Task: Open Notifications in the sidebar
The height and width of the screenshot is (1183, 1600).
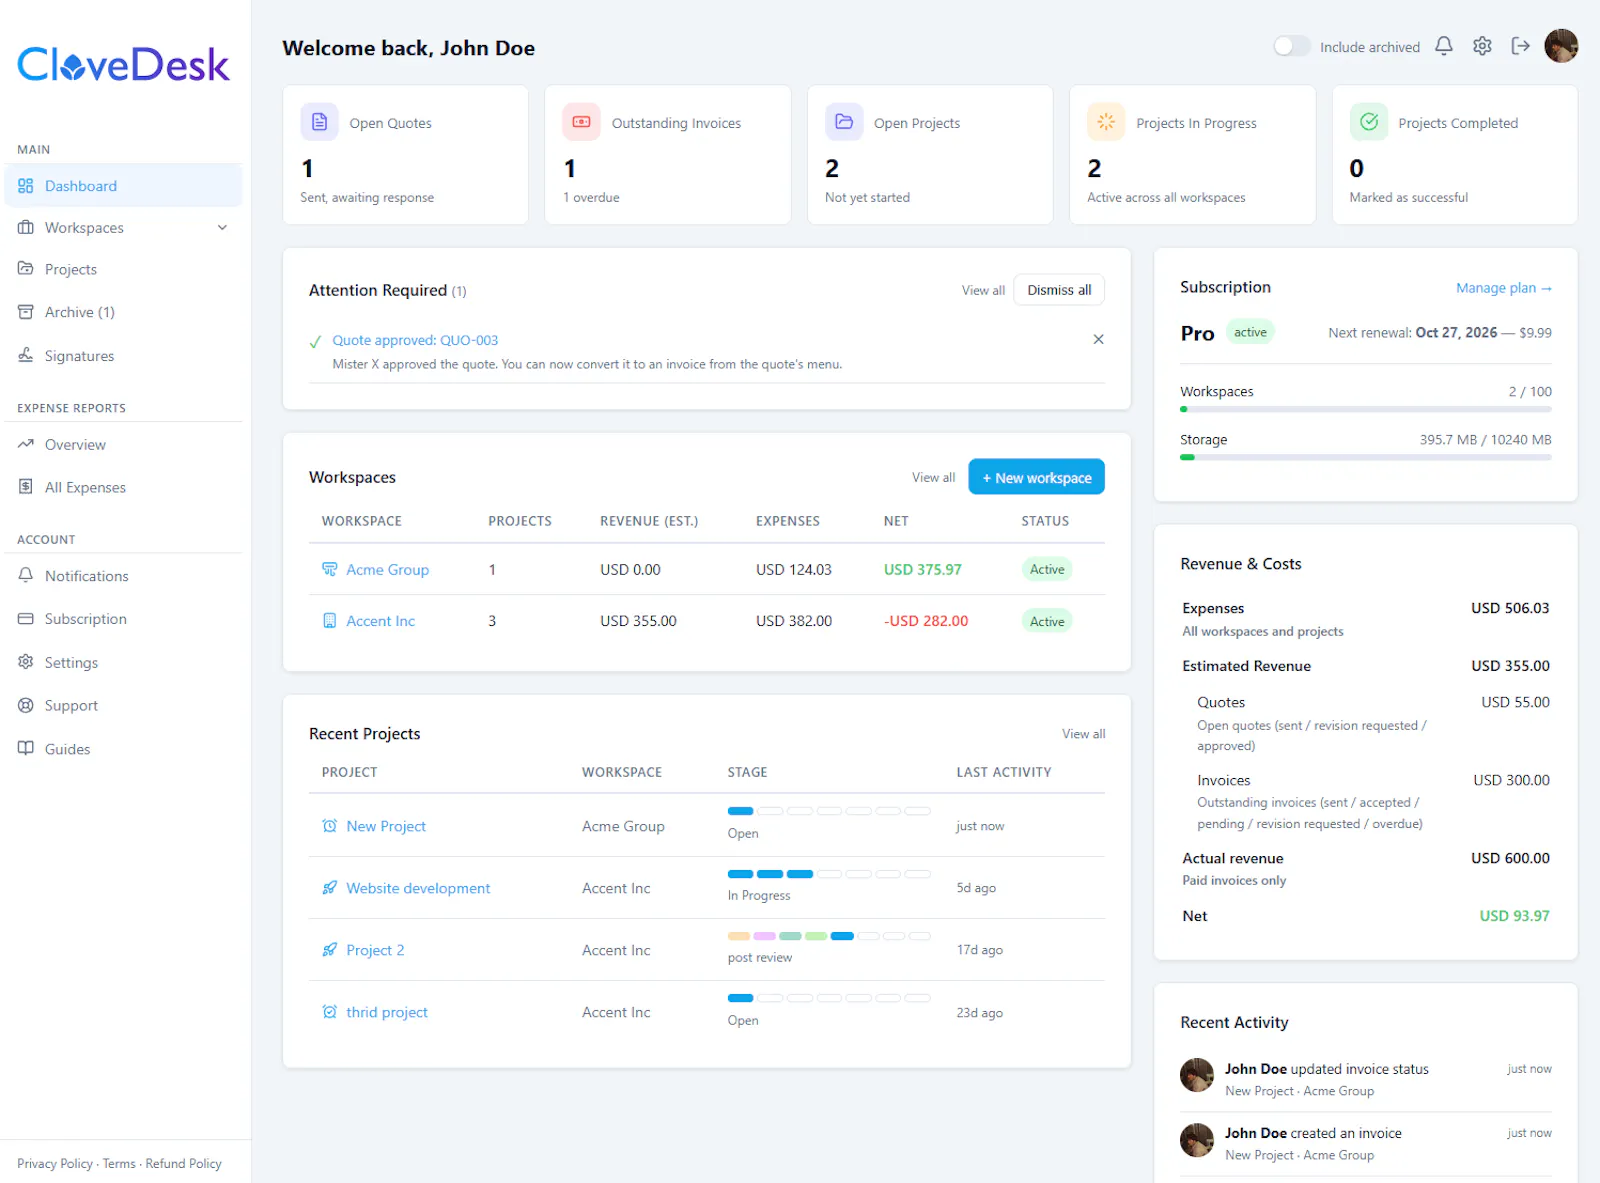Action: tap(123, 576)
